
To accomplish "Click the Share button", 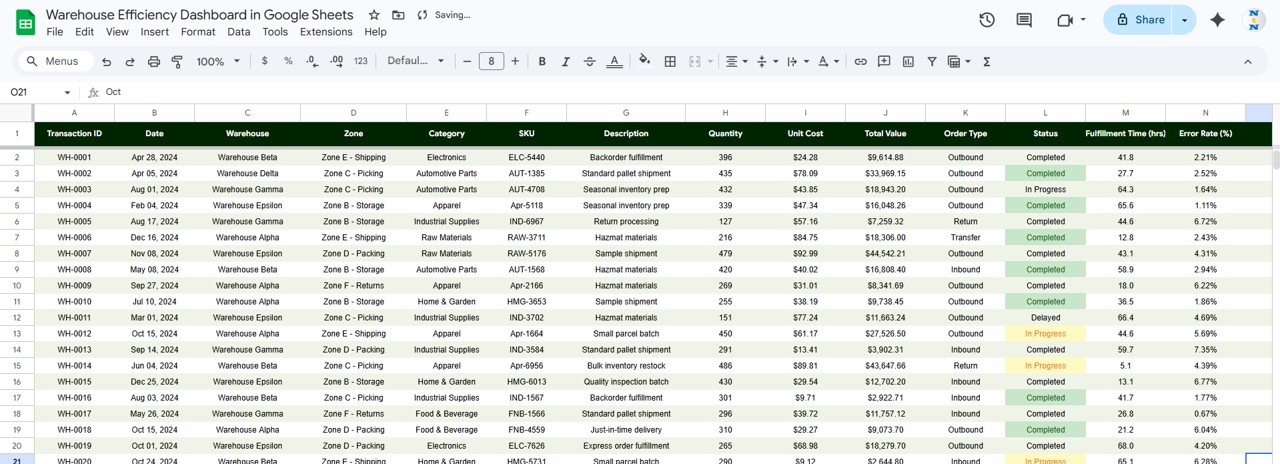I will click(x=1139, y=20).
